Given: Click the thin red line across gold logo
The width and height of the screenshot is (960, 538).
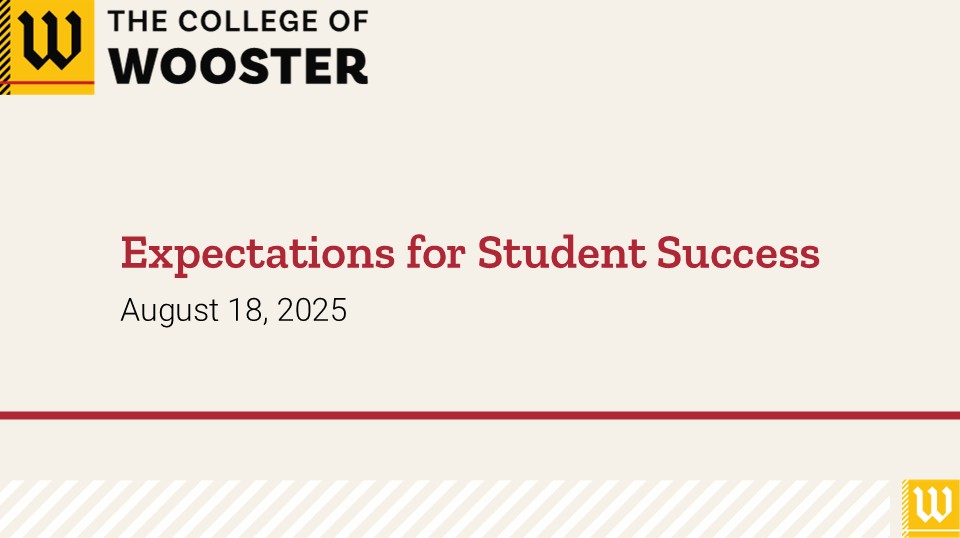Looking at the screenshot, I should (47, 82).
